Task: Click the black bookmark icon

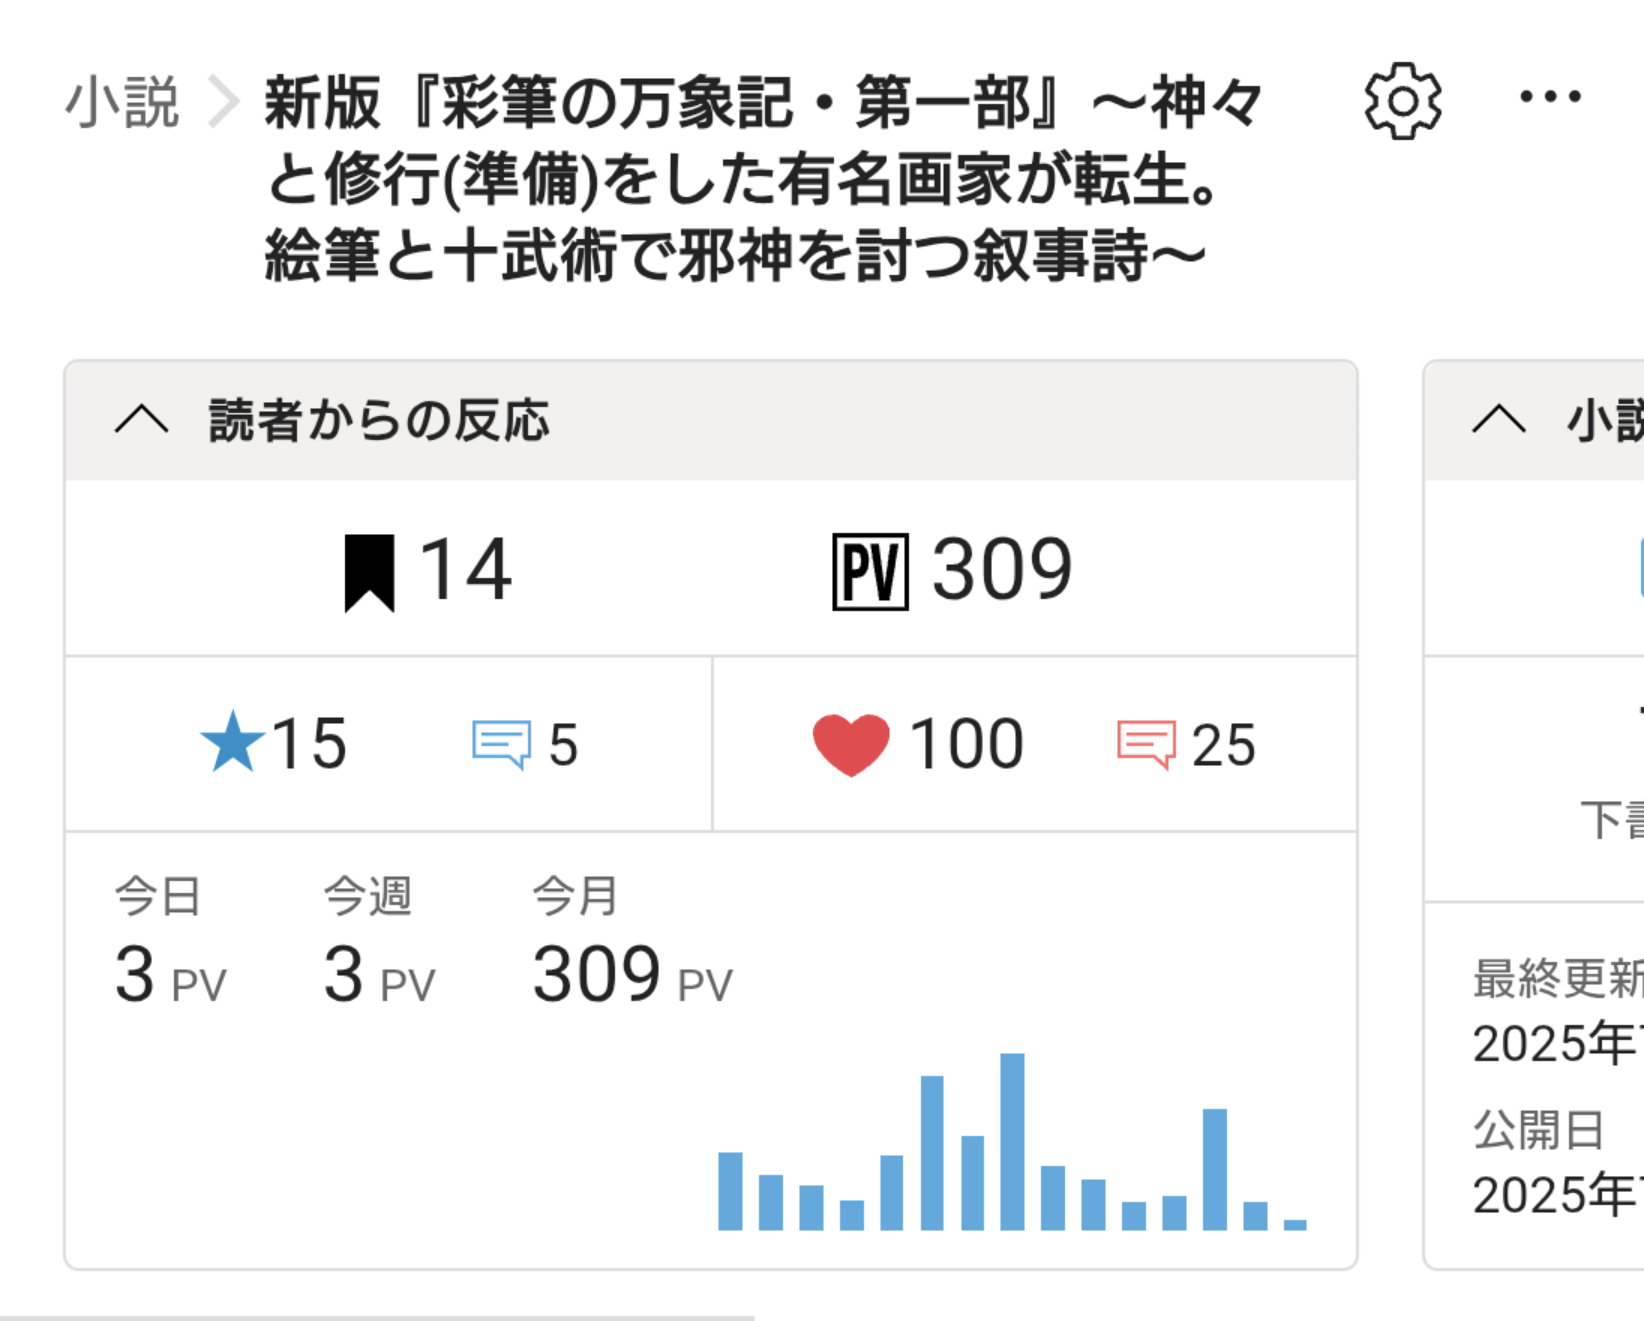Action: [x=369, y=572]
